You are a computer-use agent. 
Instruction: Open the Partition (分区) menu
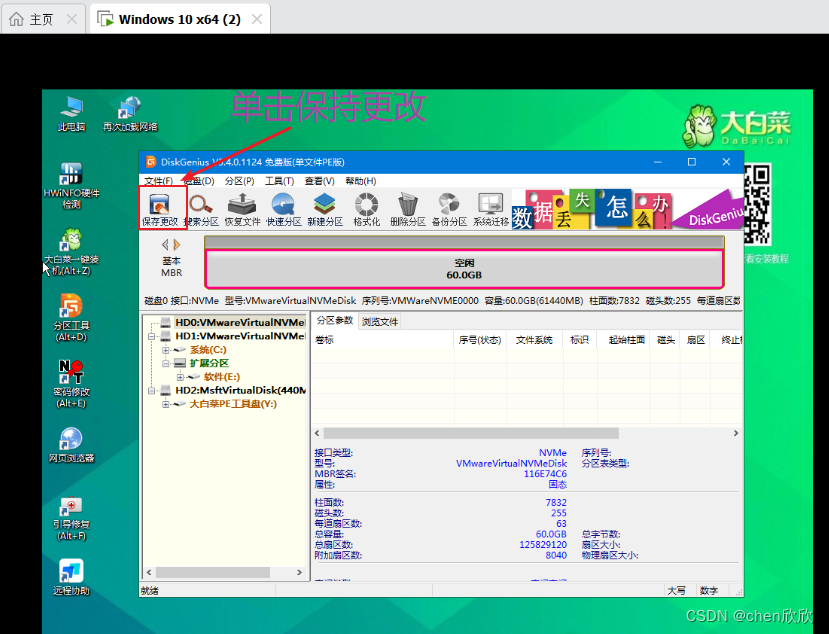tap(240, 181)
